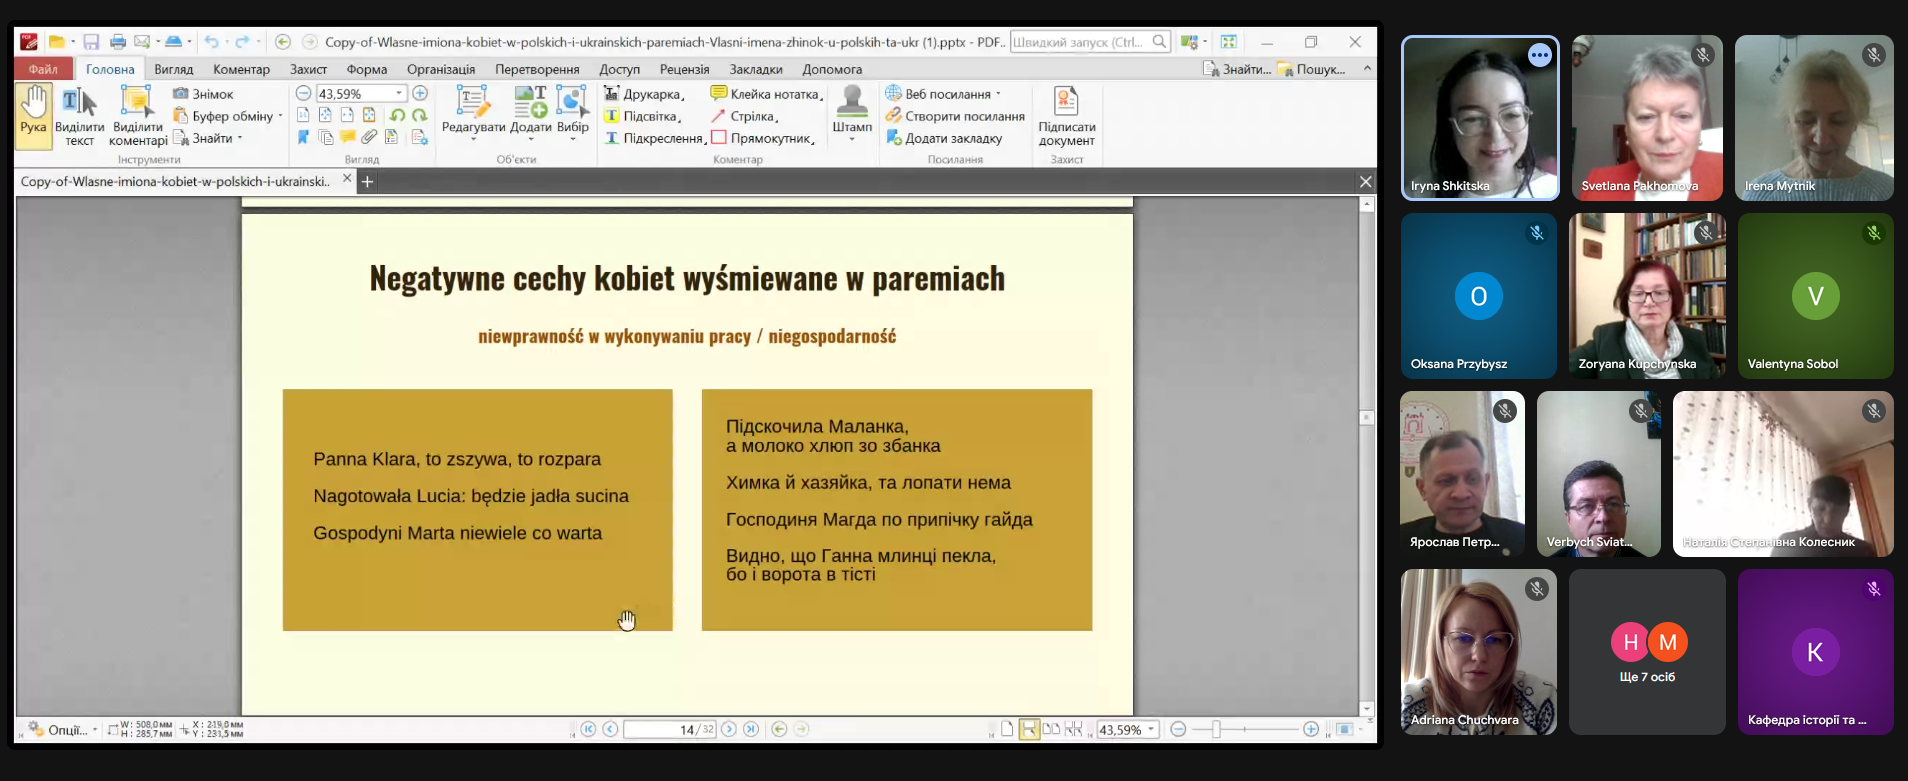The width and height of the screenshot is (1908, 781).
Task: Jump to last page in the status bar
Action: tap(751, 729)
